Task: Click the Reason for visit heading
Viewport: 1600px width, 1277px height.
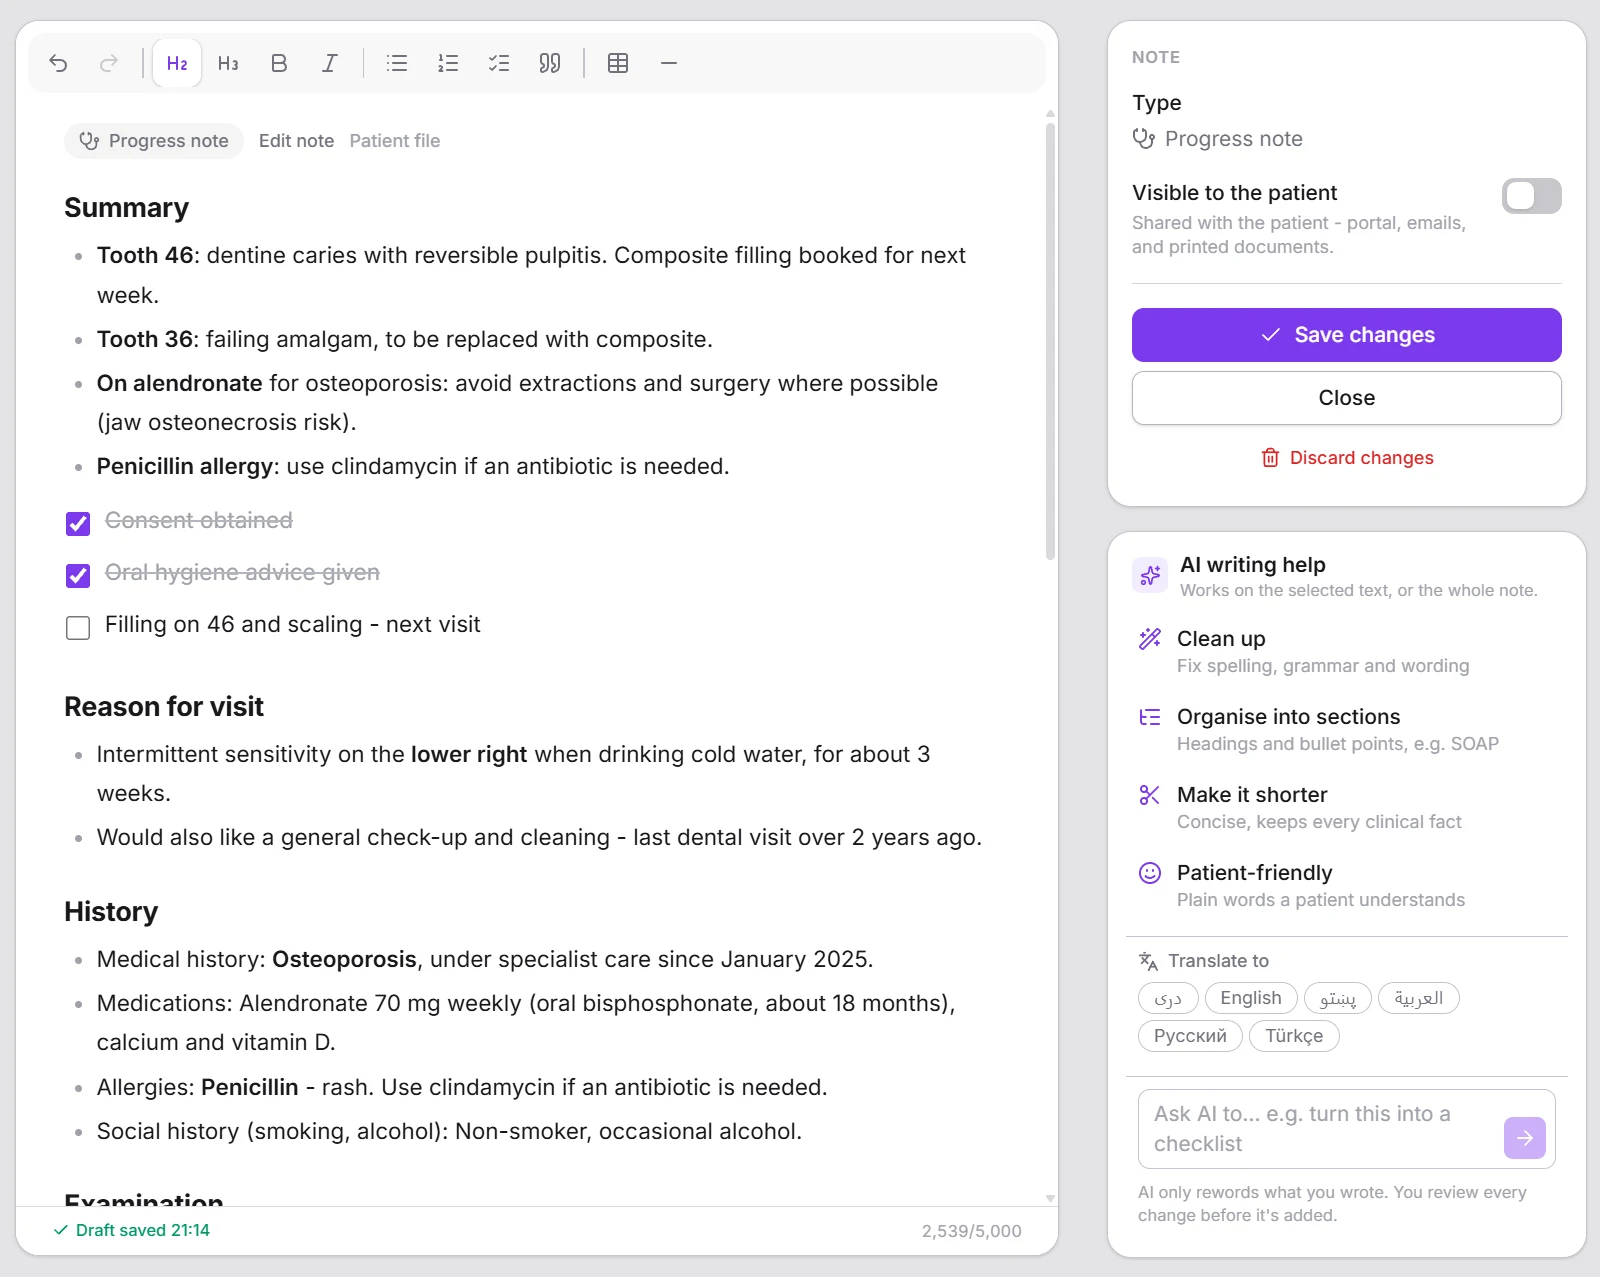Action: tap(164, 707)
